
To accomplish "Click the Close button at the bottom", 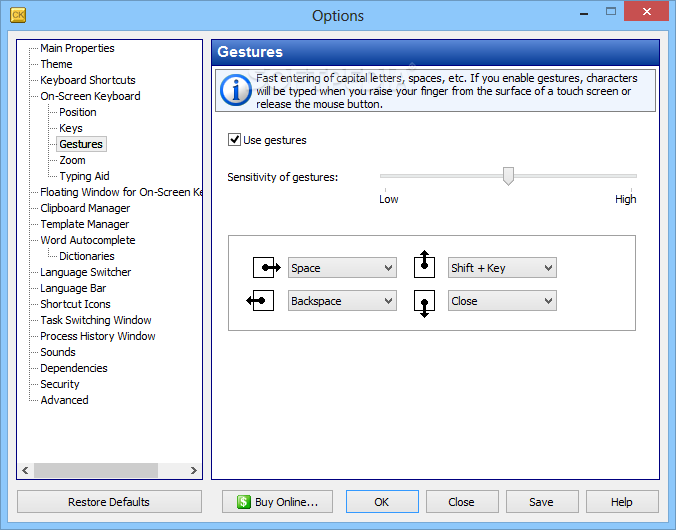I will point(462,502).
